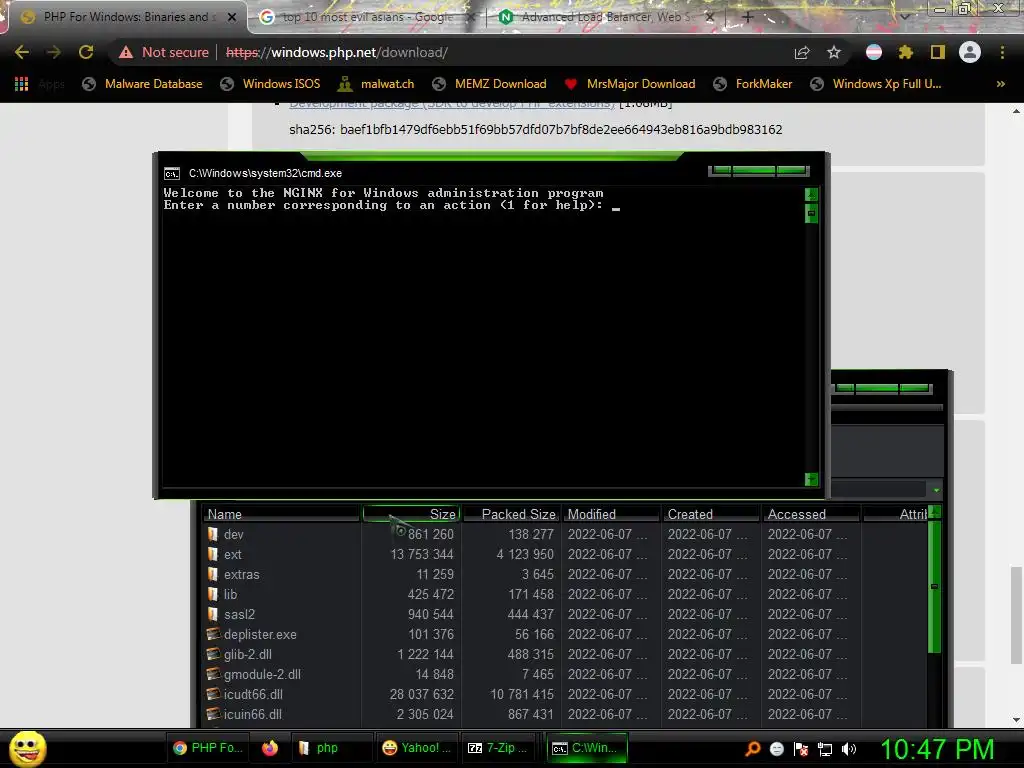
Task: Show more bookmarks with the double chevron
Action: click(1000, 84)
